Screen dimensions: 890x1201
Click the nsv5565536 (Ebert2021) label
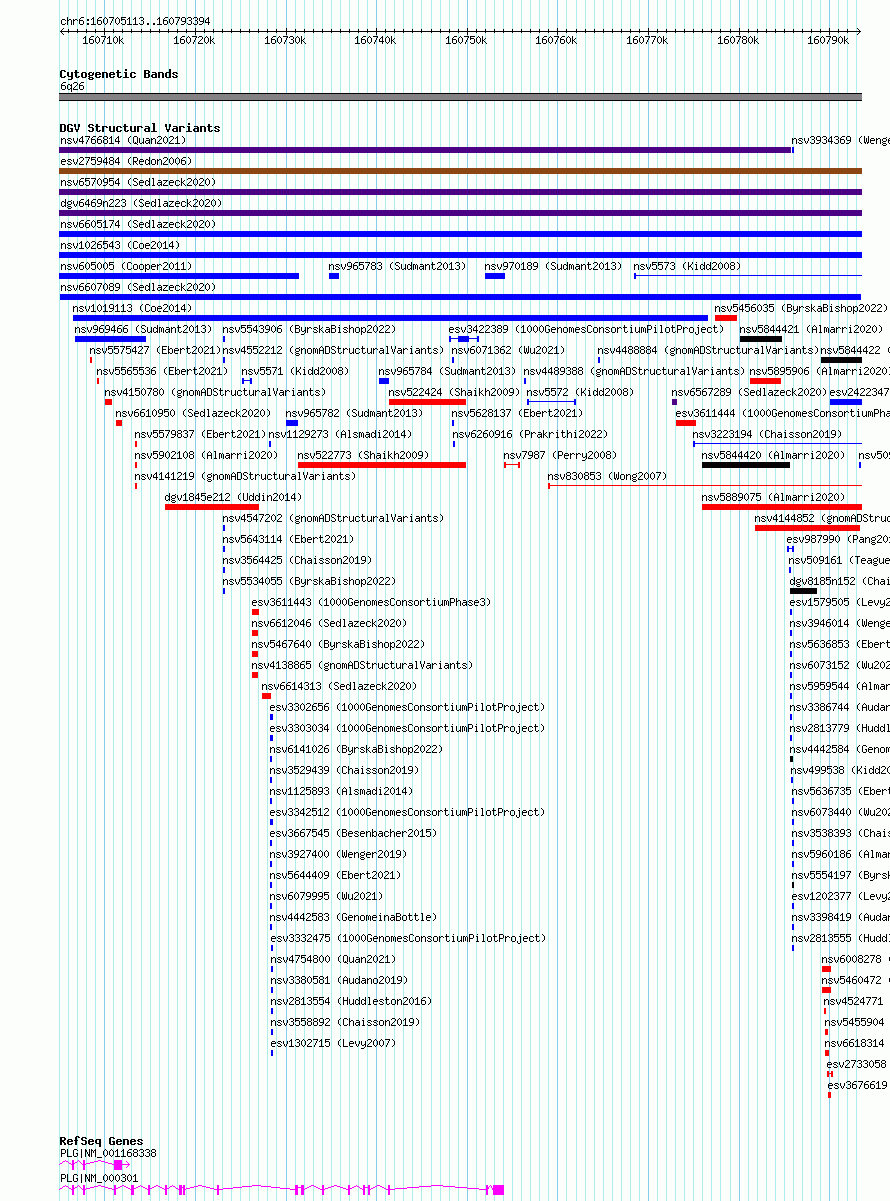161,371
